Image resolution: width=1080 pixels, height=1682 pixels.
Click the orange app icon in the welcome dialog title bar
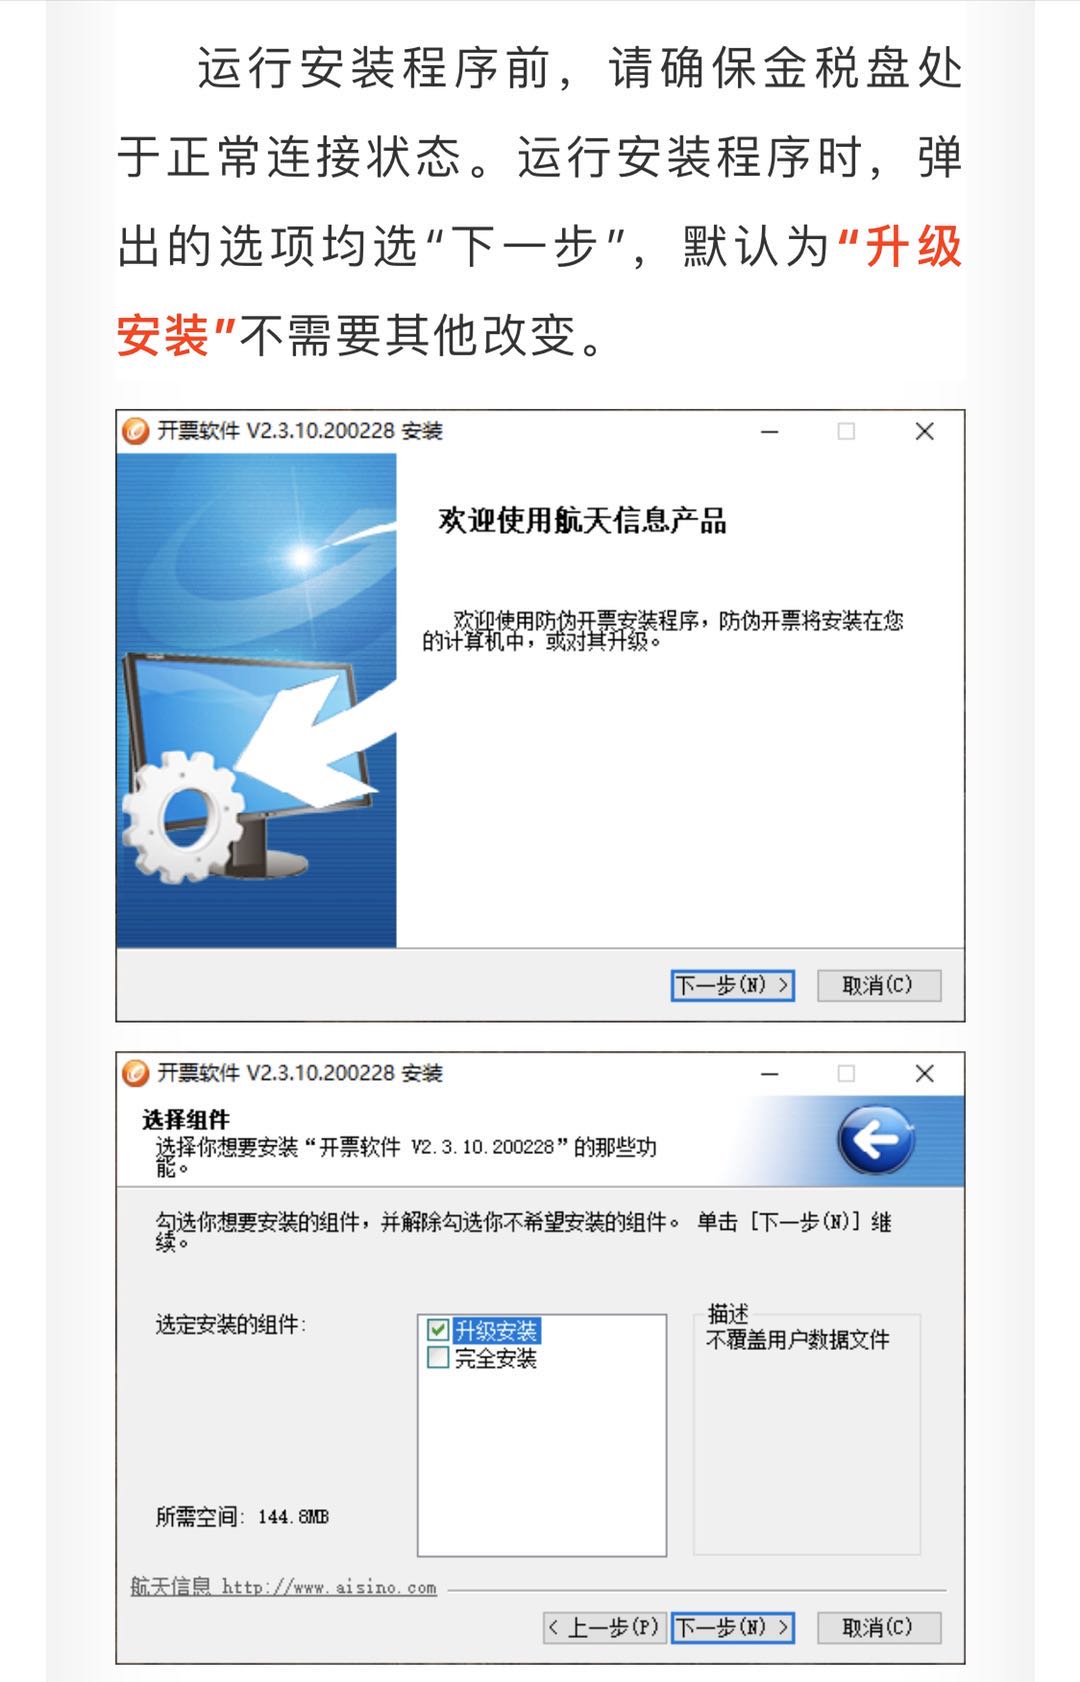click(x=135, y=431)
